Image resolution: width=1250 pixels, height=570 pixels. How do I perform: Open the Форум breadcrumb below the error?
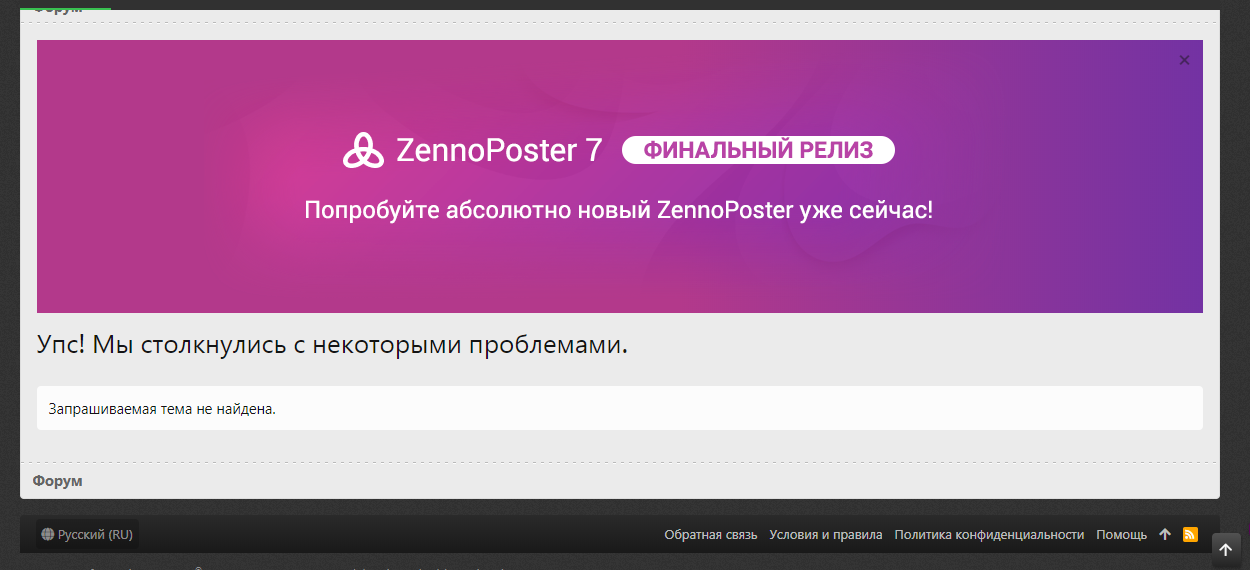(x=57, y=481)
